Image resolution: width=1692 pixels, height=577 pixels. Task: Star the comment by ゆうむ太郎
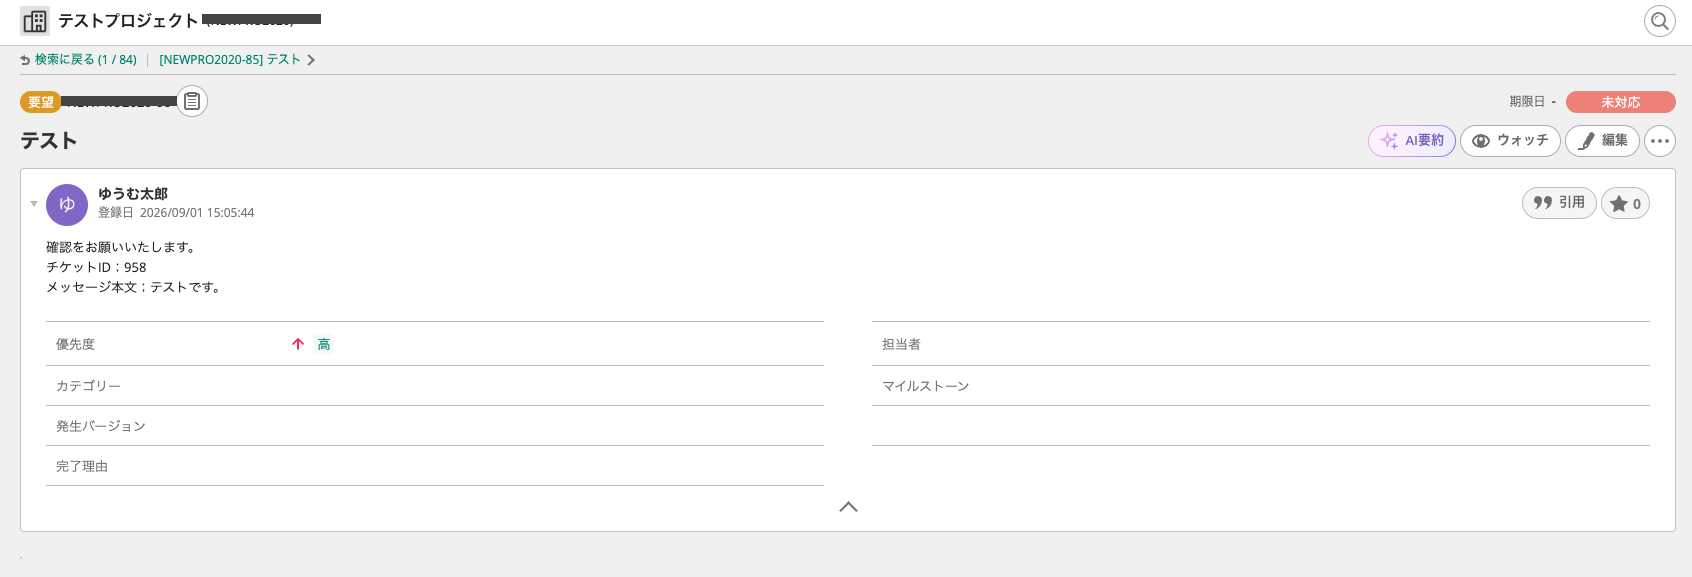(1625, 203)
